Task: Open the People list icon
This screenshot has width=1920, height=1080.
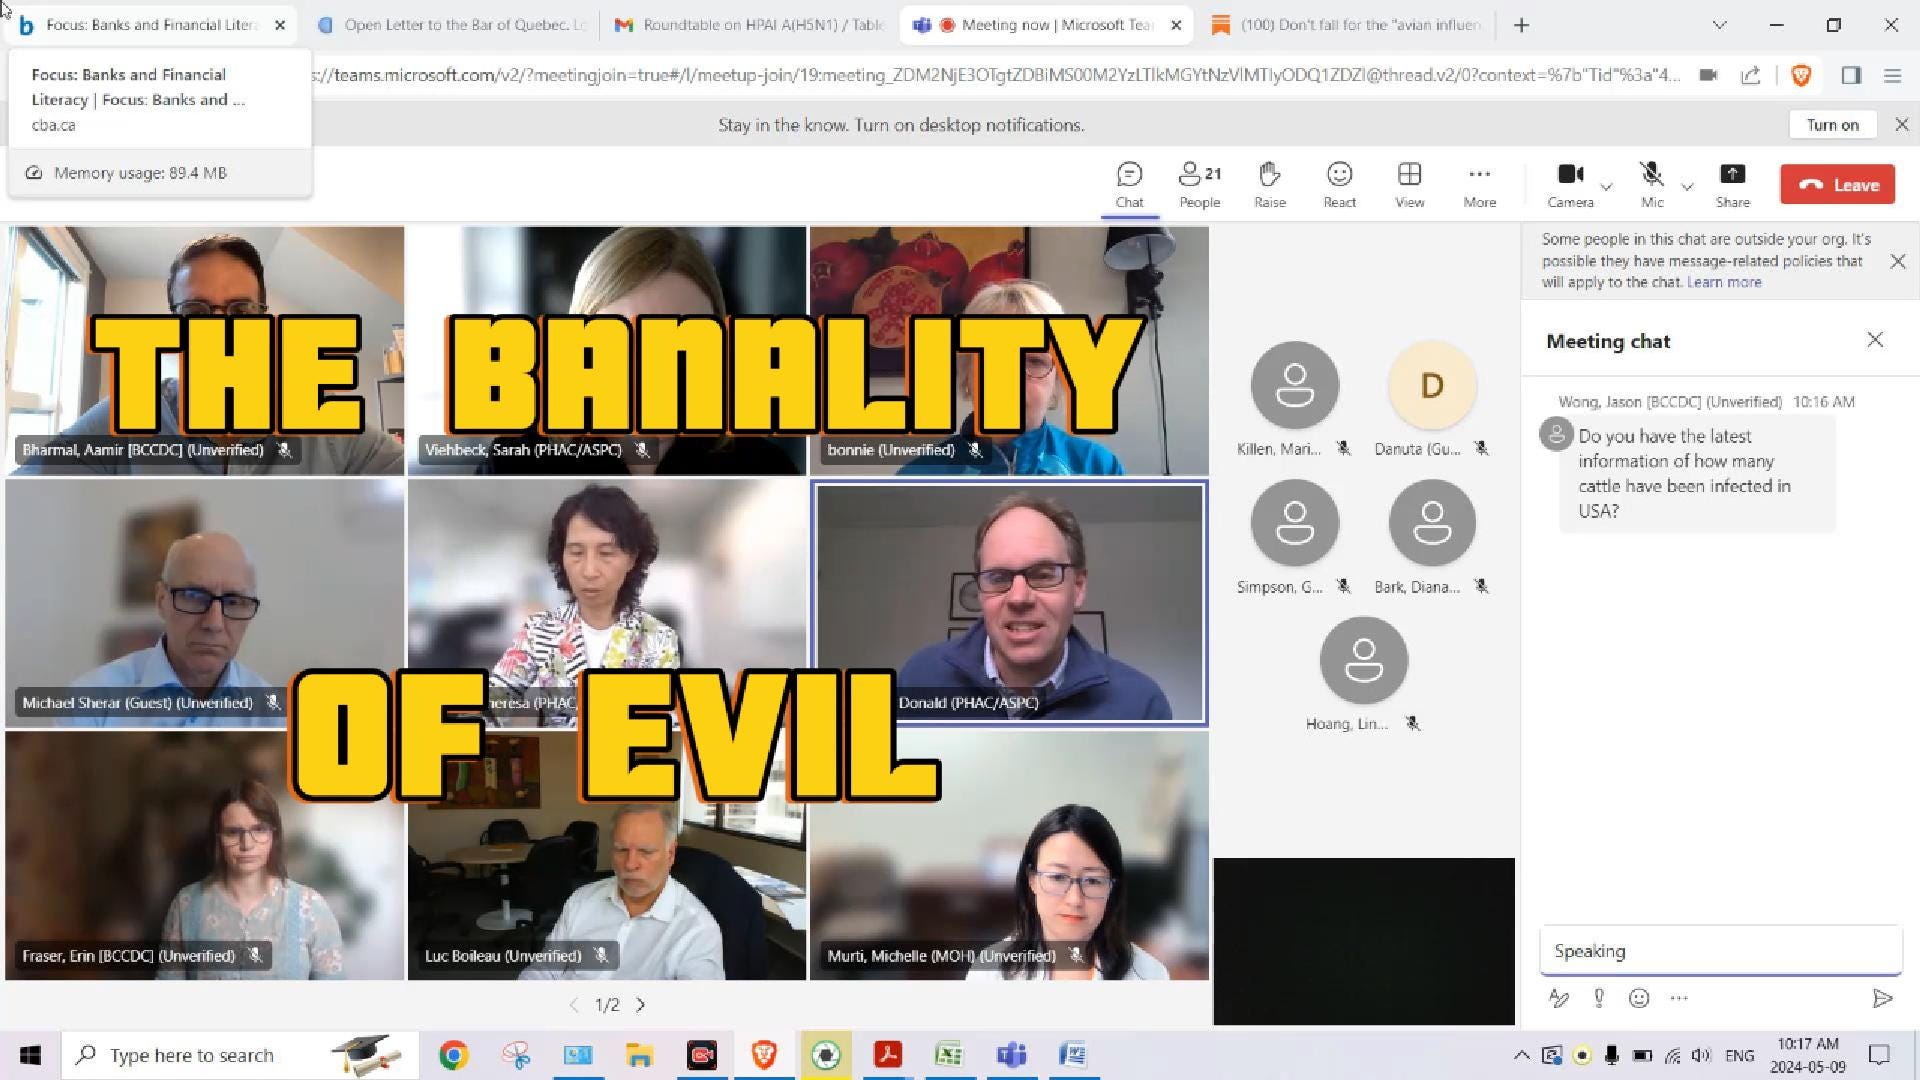Action: coord(1199,185)
